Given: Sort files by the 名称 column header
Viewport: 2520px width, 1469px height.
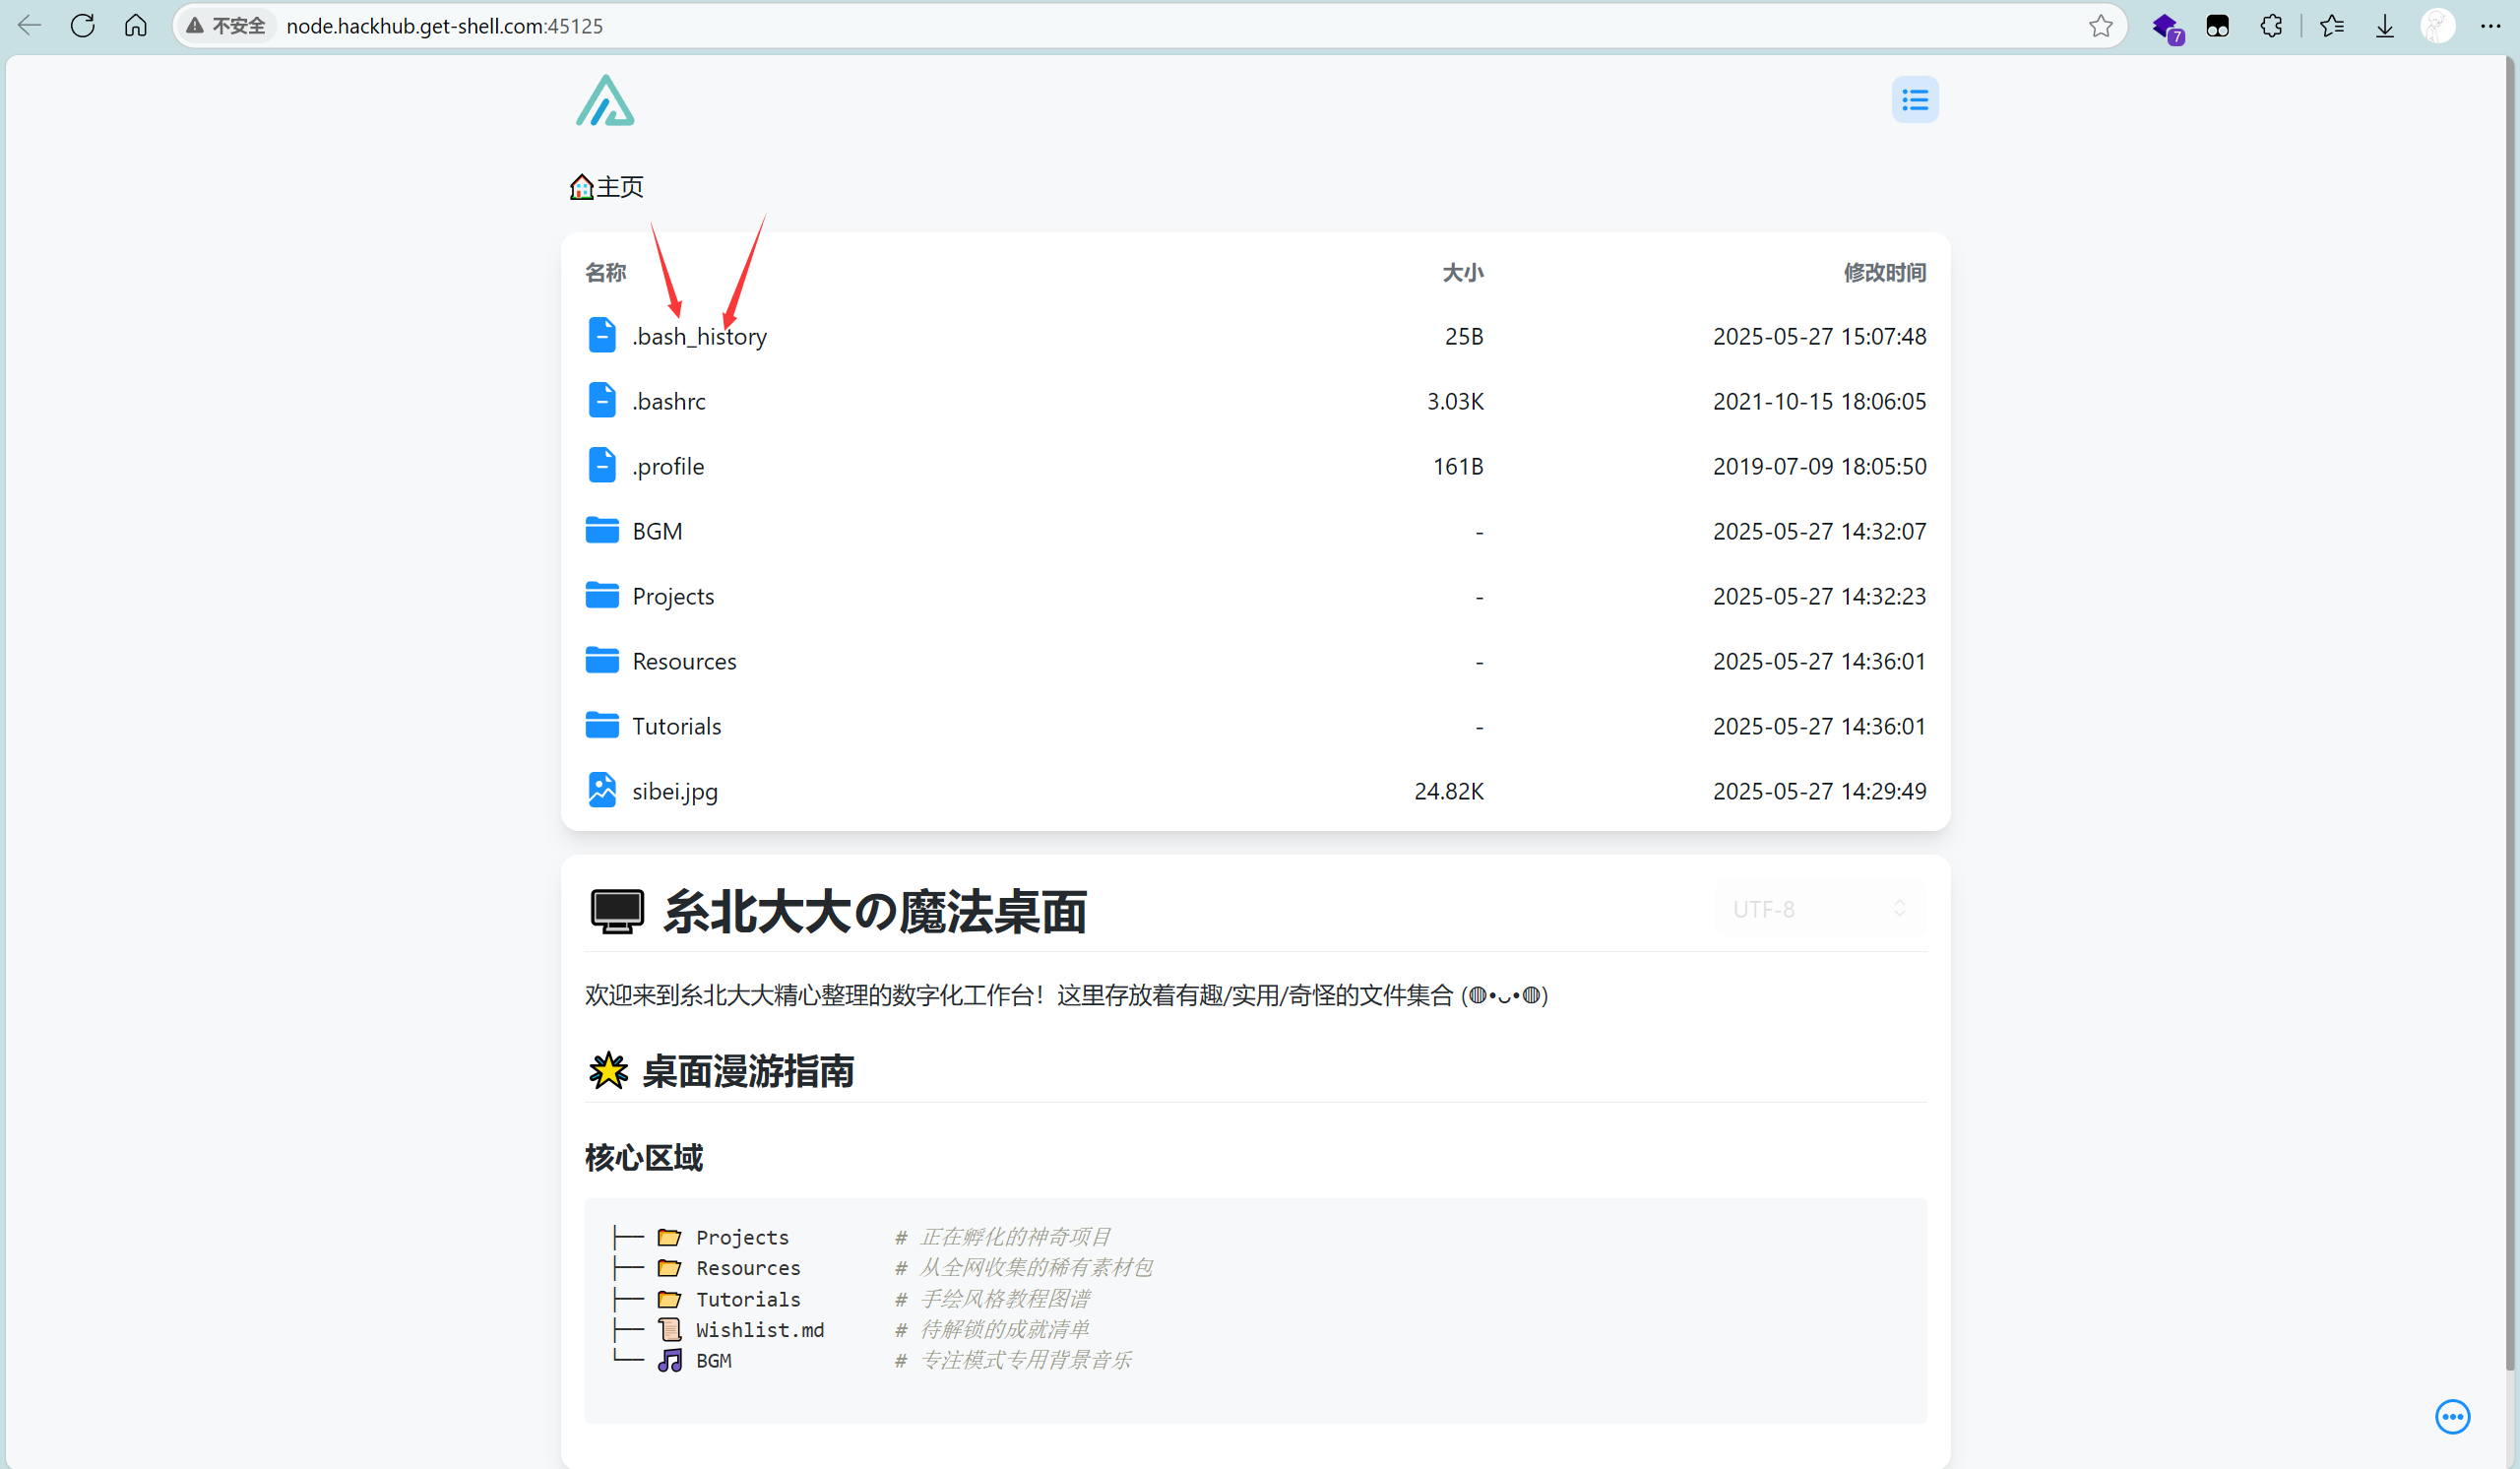Looking at the screenshot, I should [604, 272].
